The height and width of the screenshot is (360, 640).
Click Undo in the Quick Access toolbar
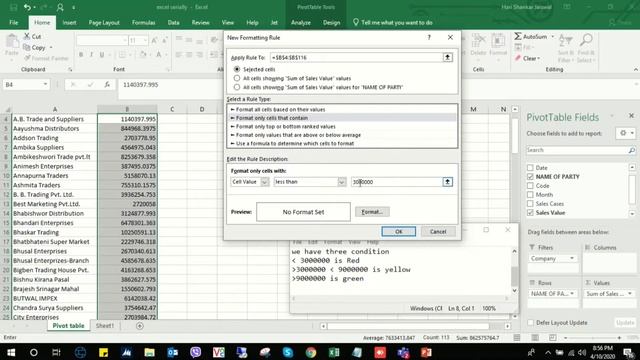[27, 7]
